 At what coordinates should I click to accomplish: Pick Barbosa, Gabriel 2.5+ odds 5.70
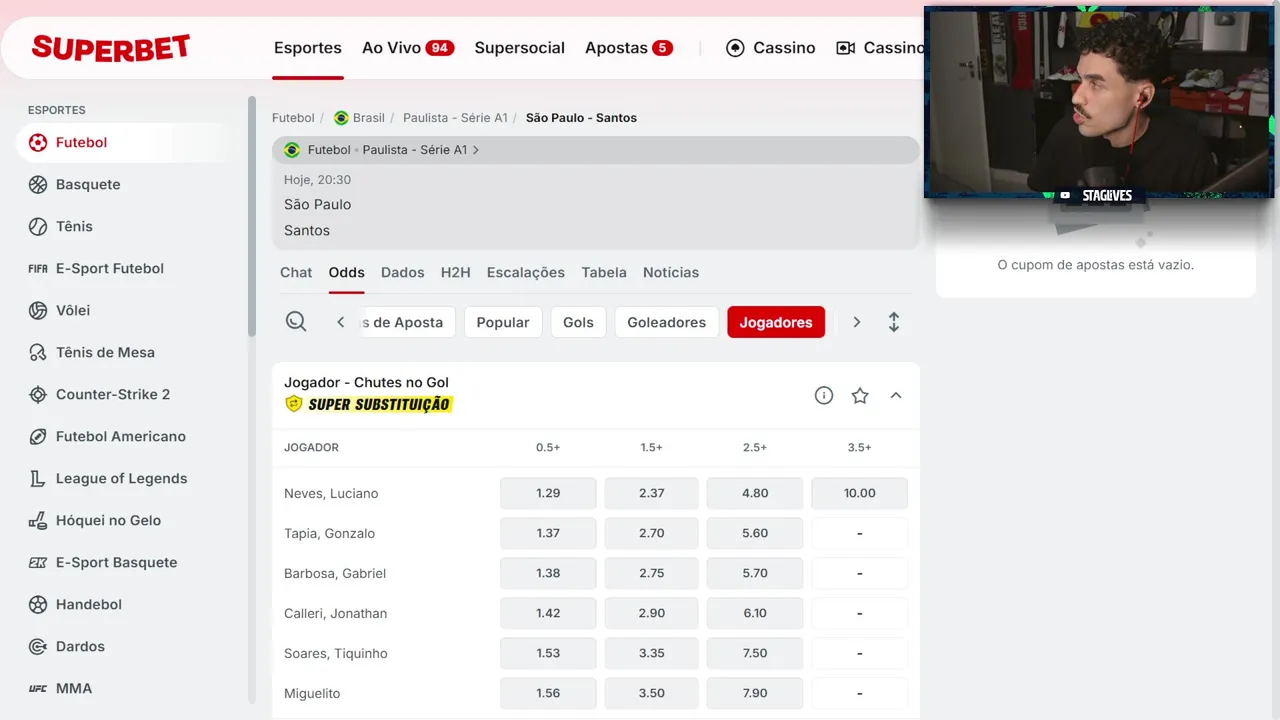[755, 573]
